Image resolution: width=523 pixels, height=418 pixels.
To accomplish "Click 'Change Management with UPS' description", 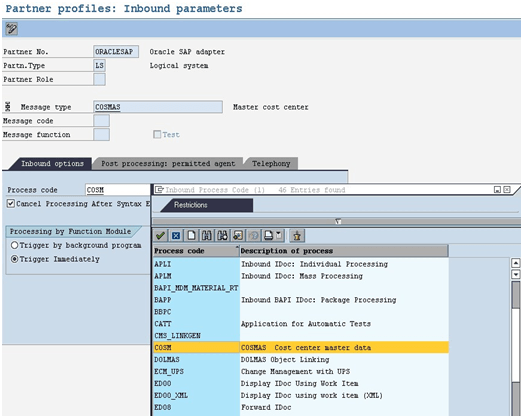I will click(295, 371).
